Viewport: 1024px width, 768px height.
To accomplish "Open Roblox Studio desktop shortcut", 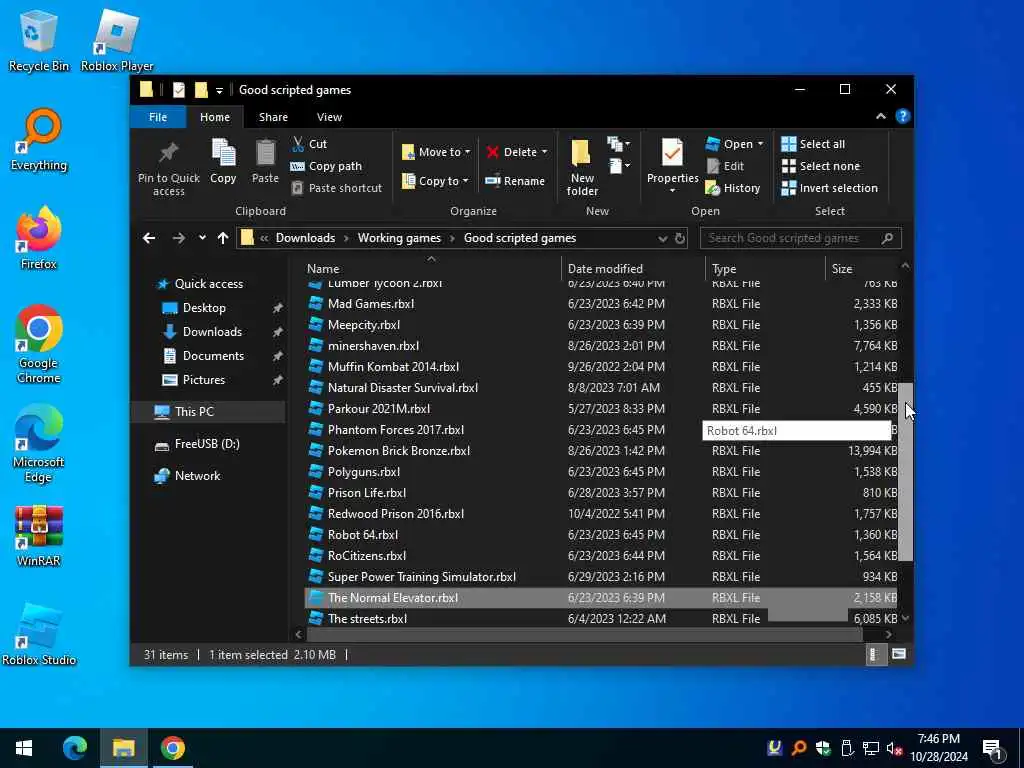I will 39,634.
